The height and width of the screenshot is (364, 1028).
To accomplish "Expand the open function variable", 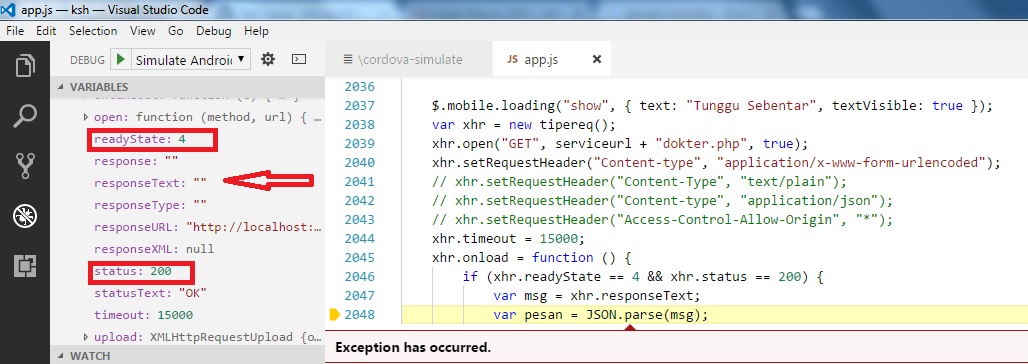I will coord(86,118).
